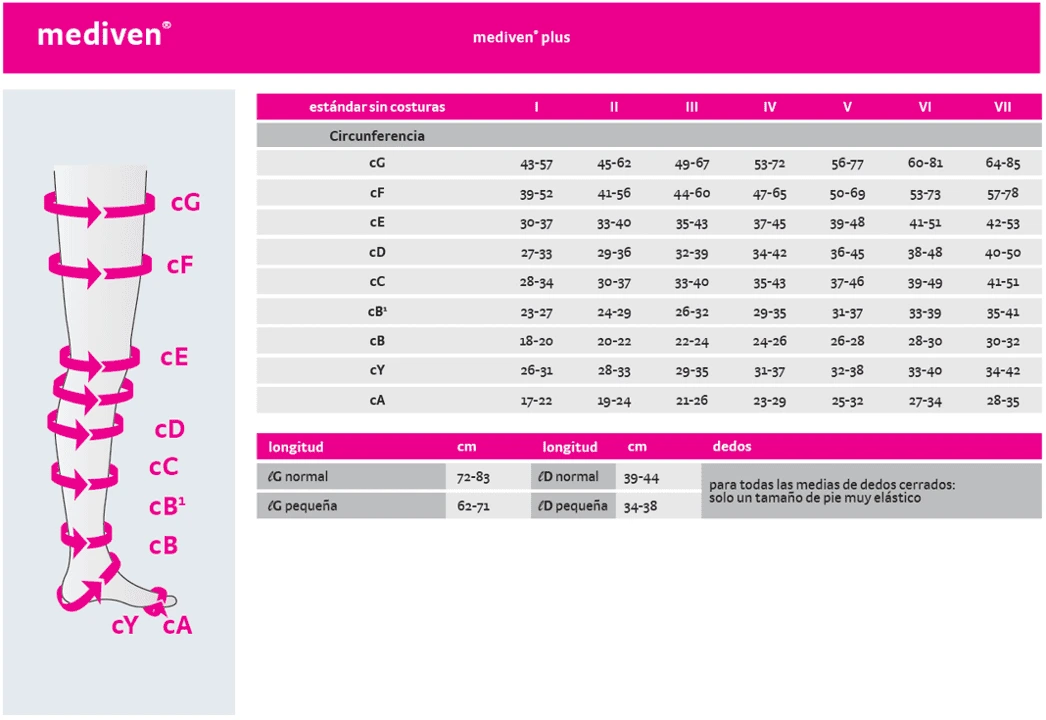The width and height of the screenshot is (1046, 720).
Task: Click the cA label under the toes
Action: click(x=177, y=625)
